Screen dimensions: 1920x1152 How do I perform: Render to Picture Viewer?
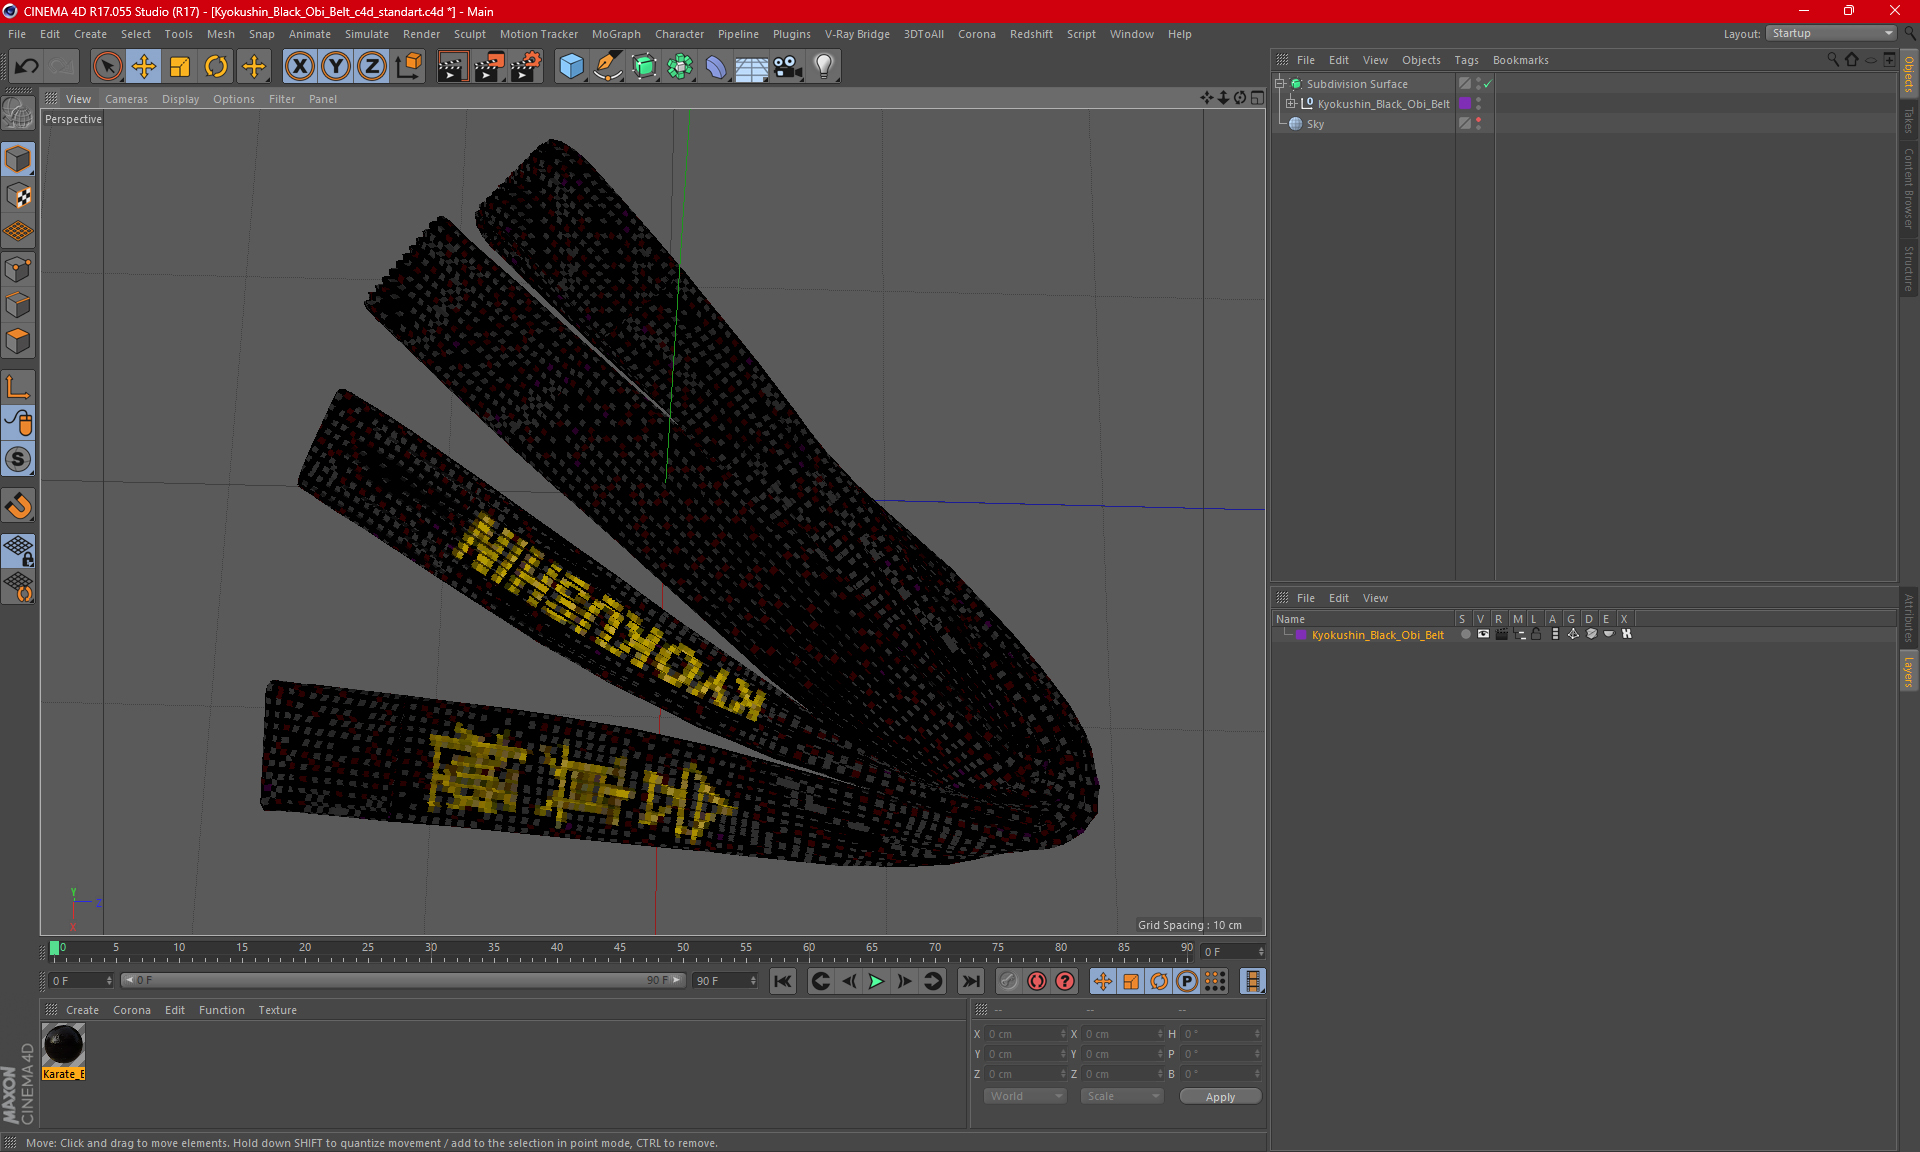pos(489,67)
